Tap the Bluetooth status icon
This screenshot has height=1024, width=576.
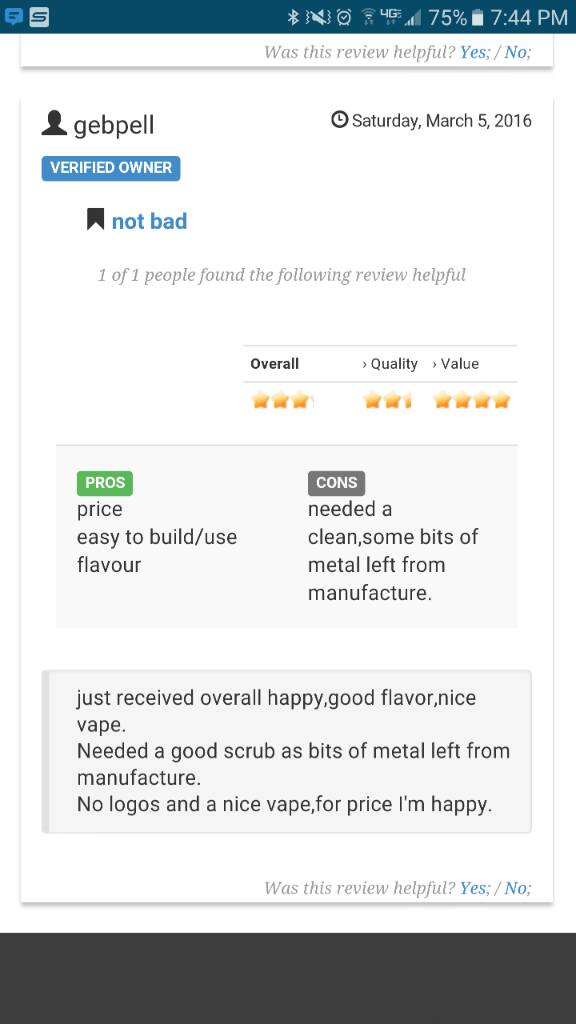click(293, 17)
